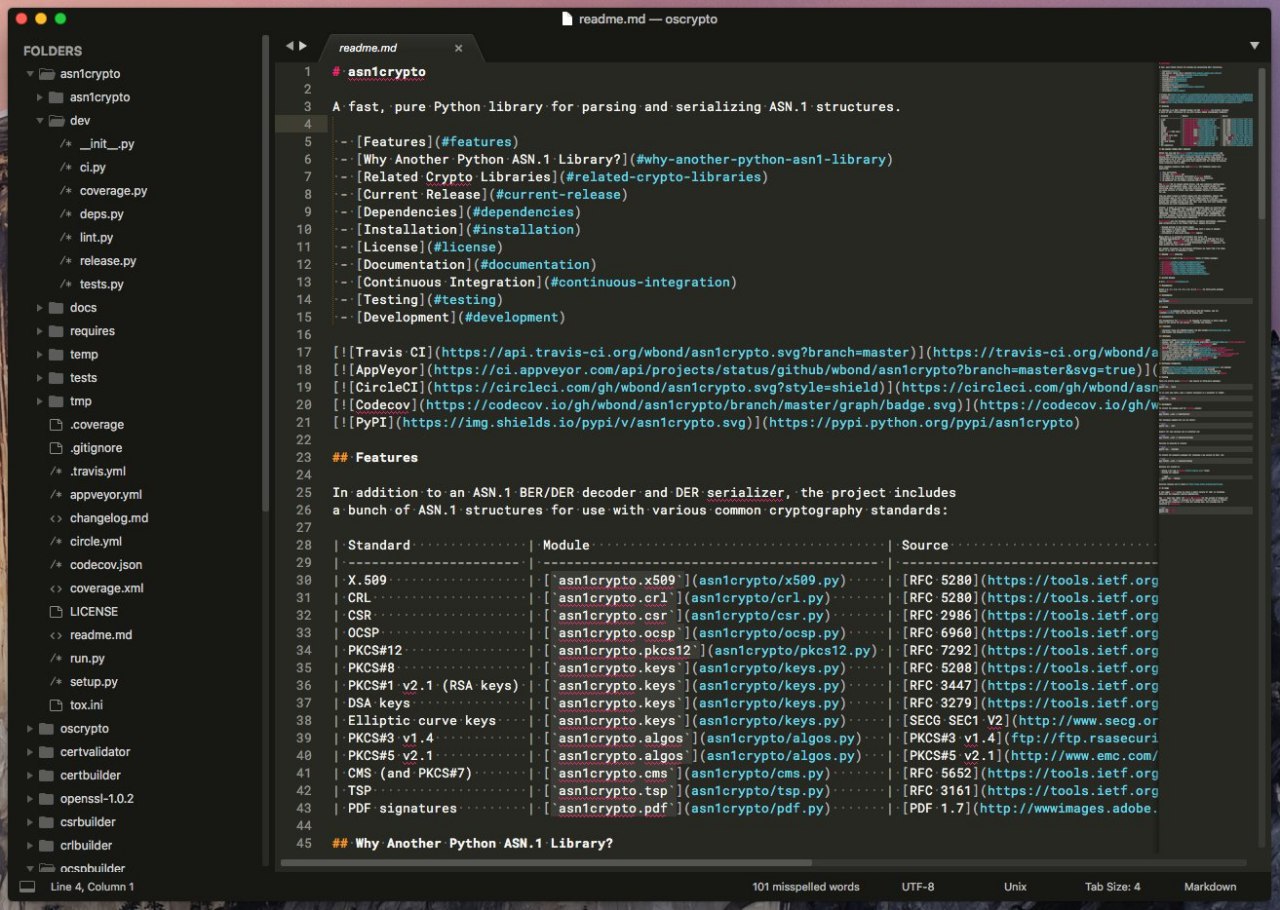1280x910 pixels.
Task: Expand the requires folder
Action: pyautogui.click(x=41, y=331)
